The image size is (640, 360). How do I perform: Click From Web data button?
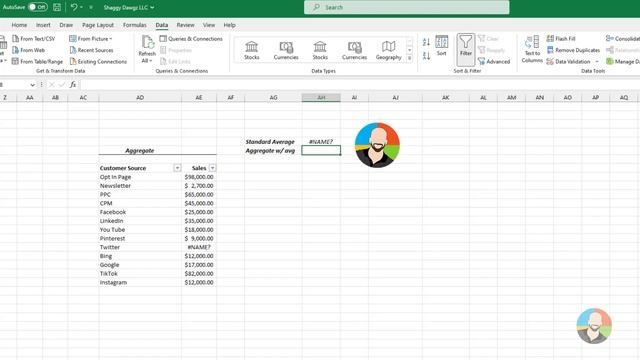click(x=29, y=50)
